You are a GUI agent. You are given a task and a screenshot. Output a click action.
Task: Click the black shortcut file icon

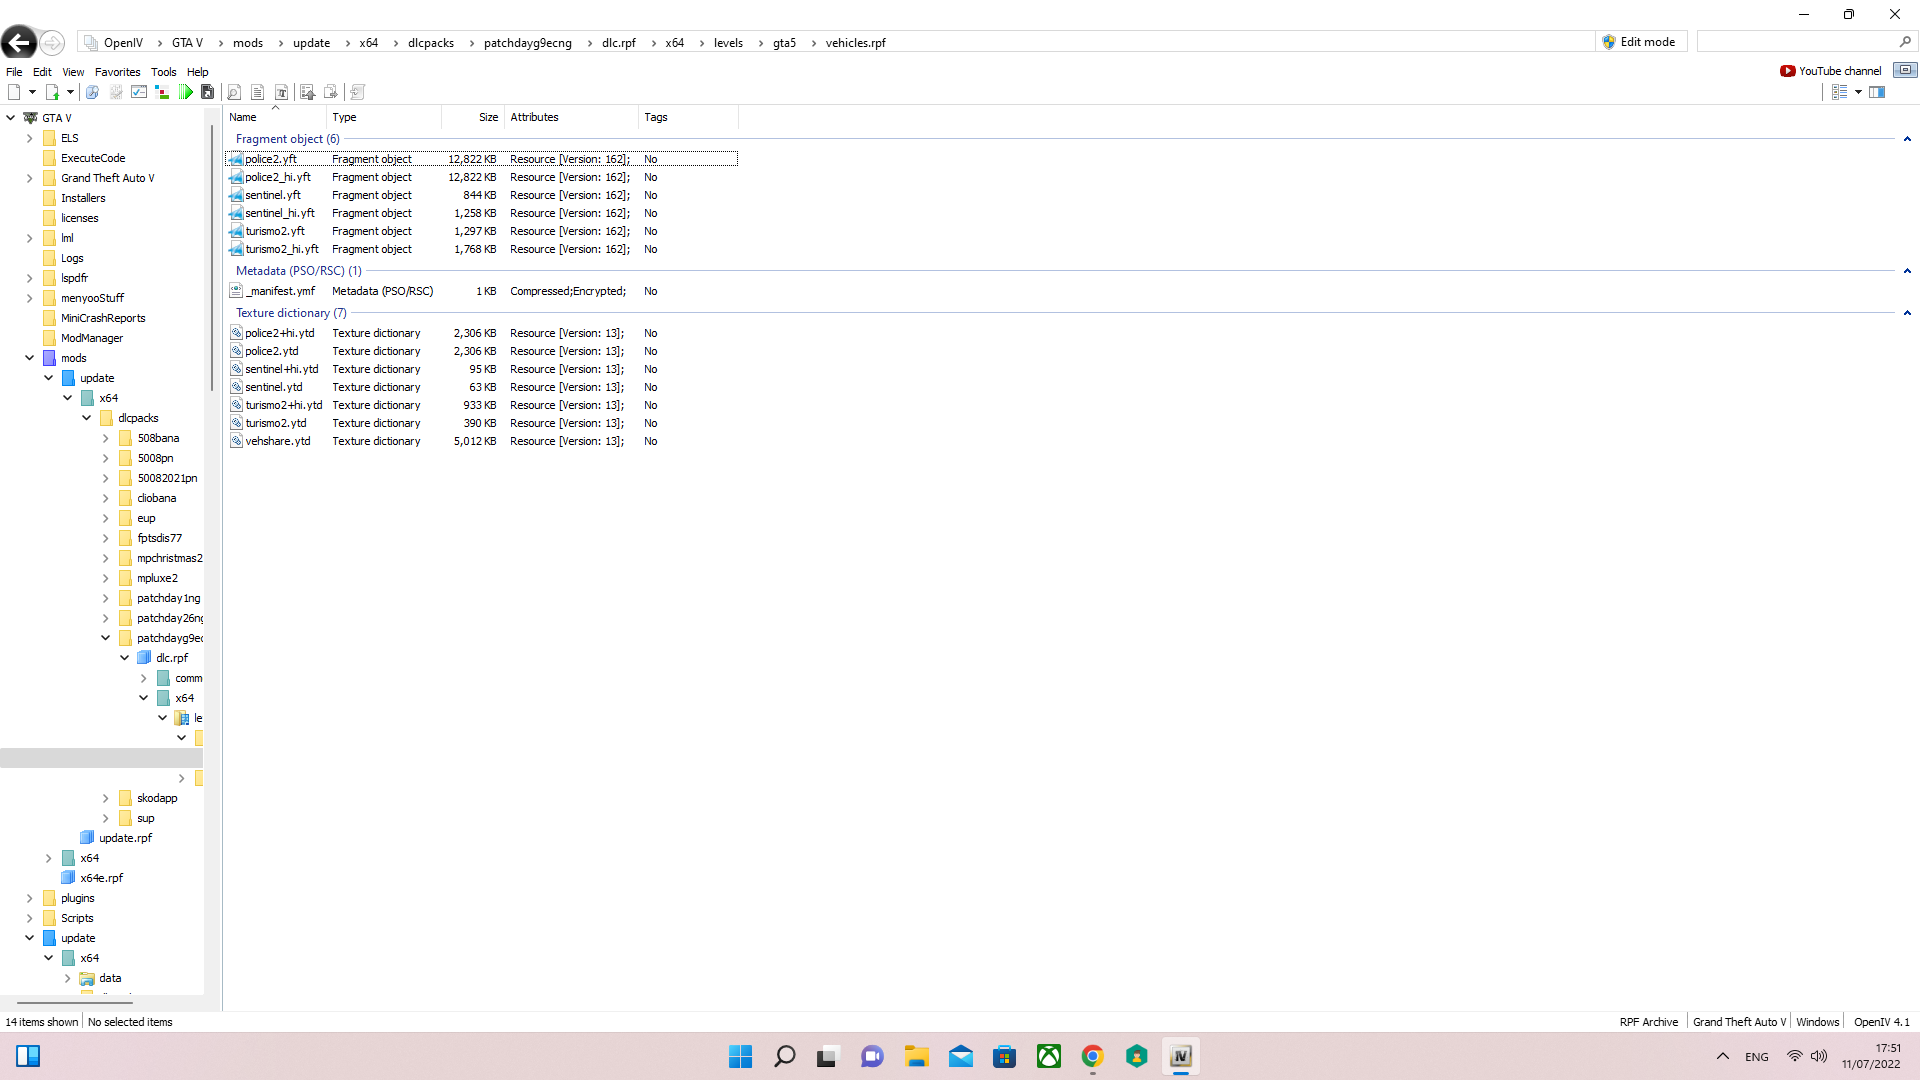click(x=207, y=92)
